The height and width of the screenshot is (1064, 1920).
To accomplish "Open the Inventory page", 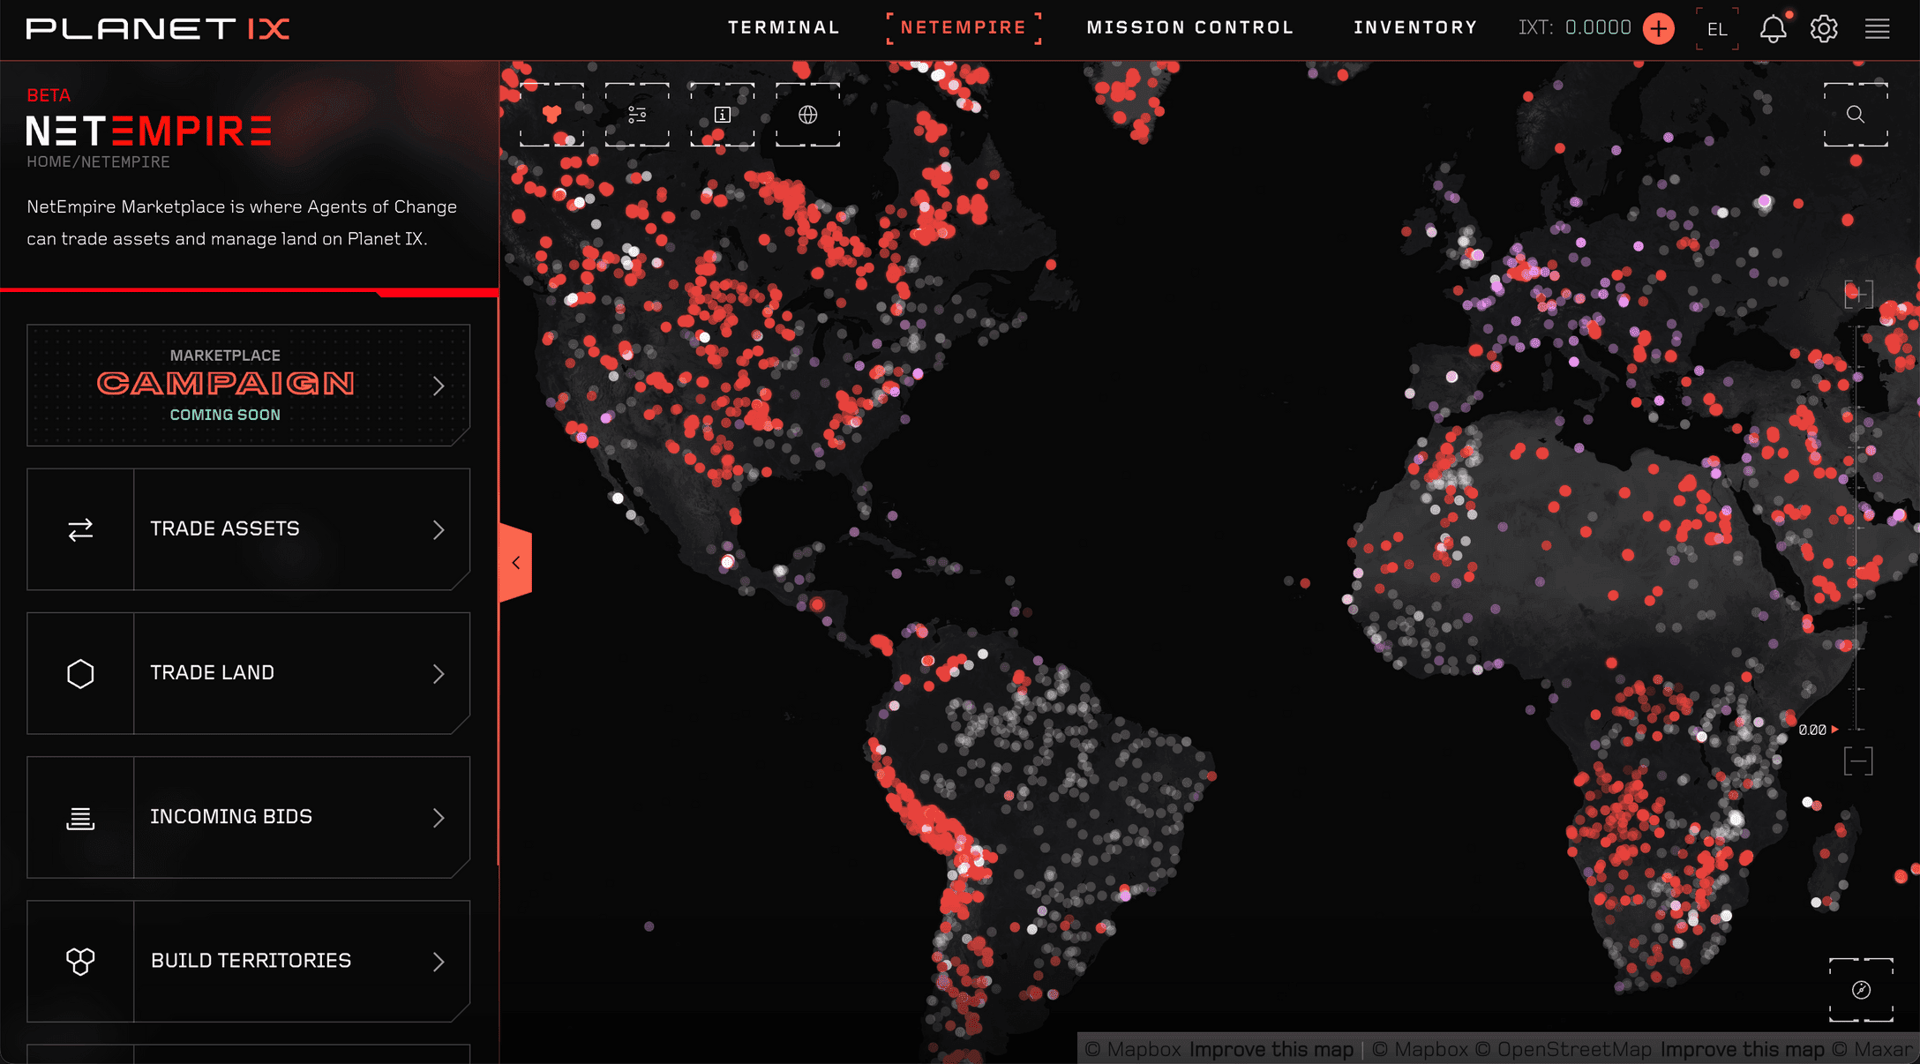I will (1415, 28).
